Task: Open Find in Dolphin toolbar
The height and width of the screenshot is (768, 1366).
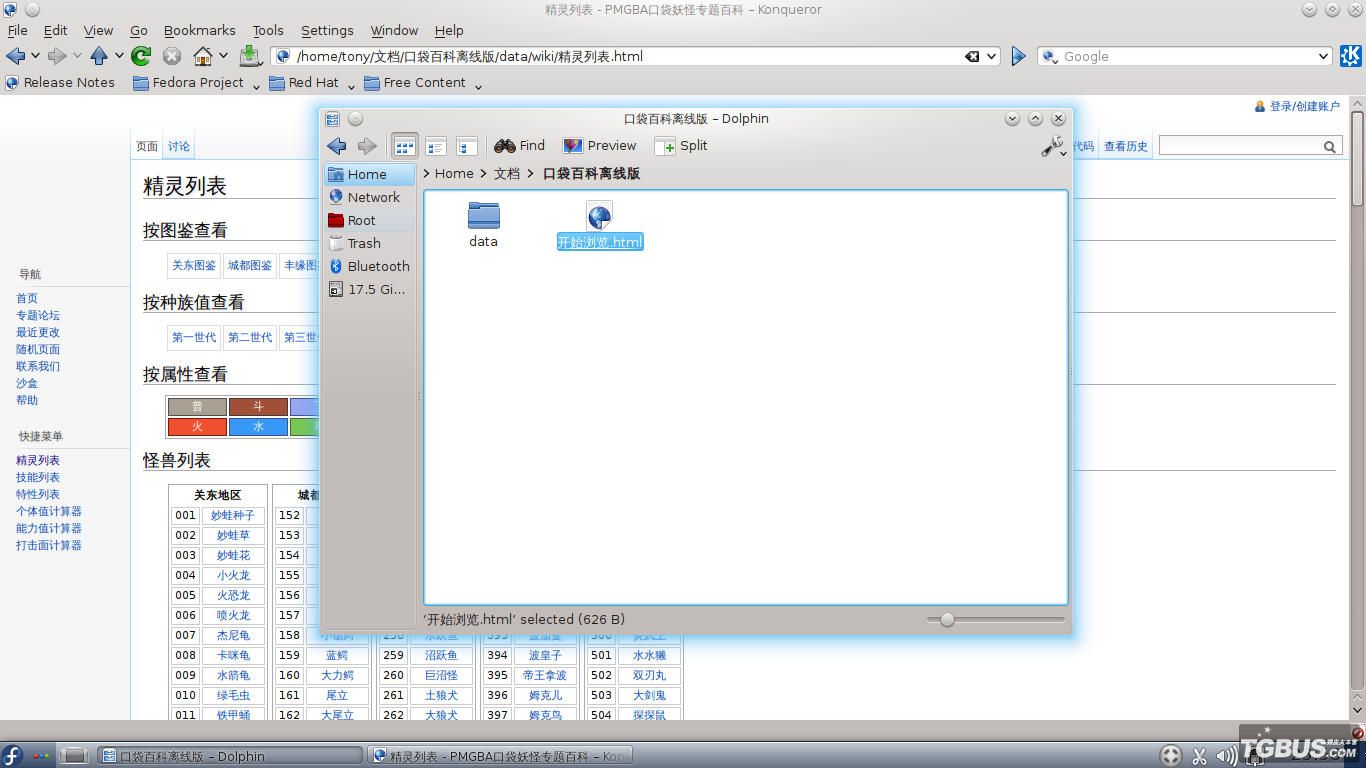Action: coord(520,146)
